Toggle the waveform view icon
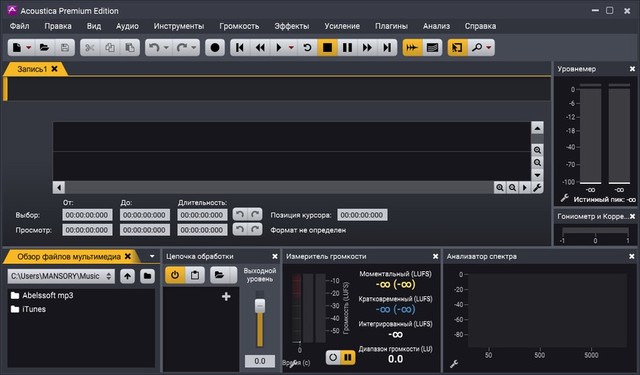The image size is (640, 375). [x=412, y=48]
